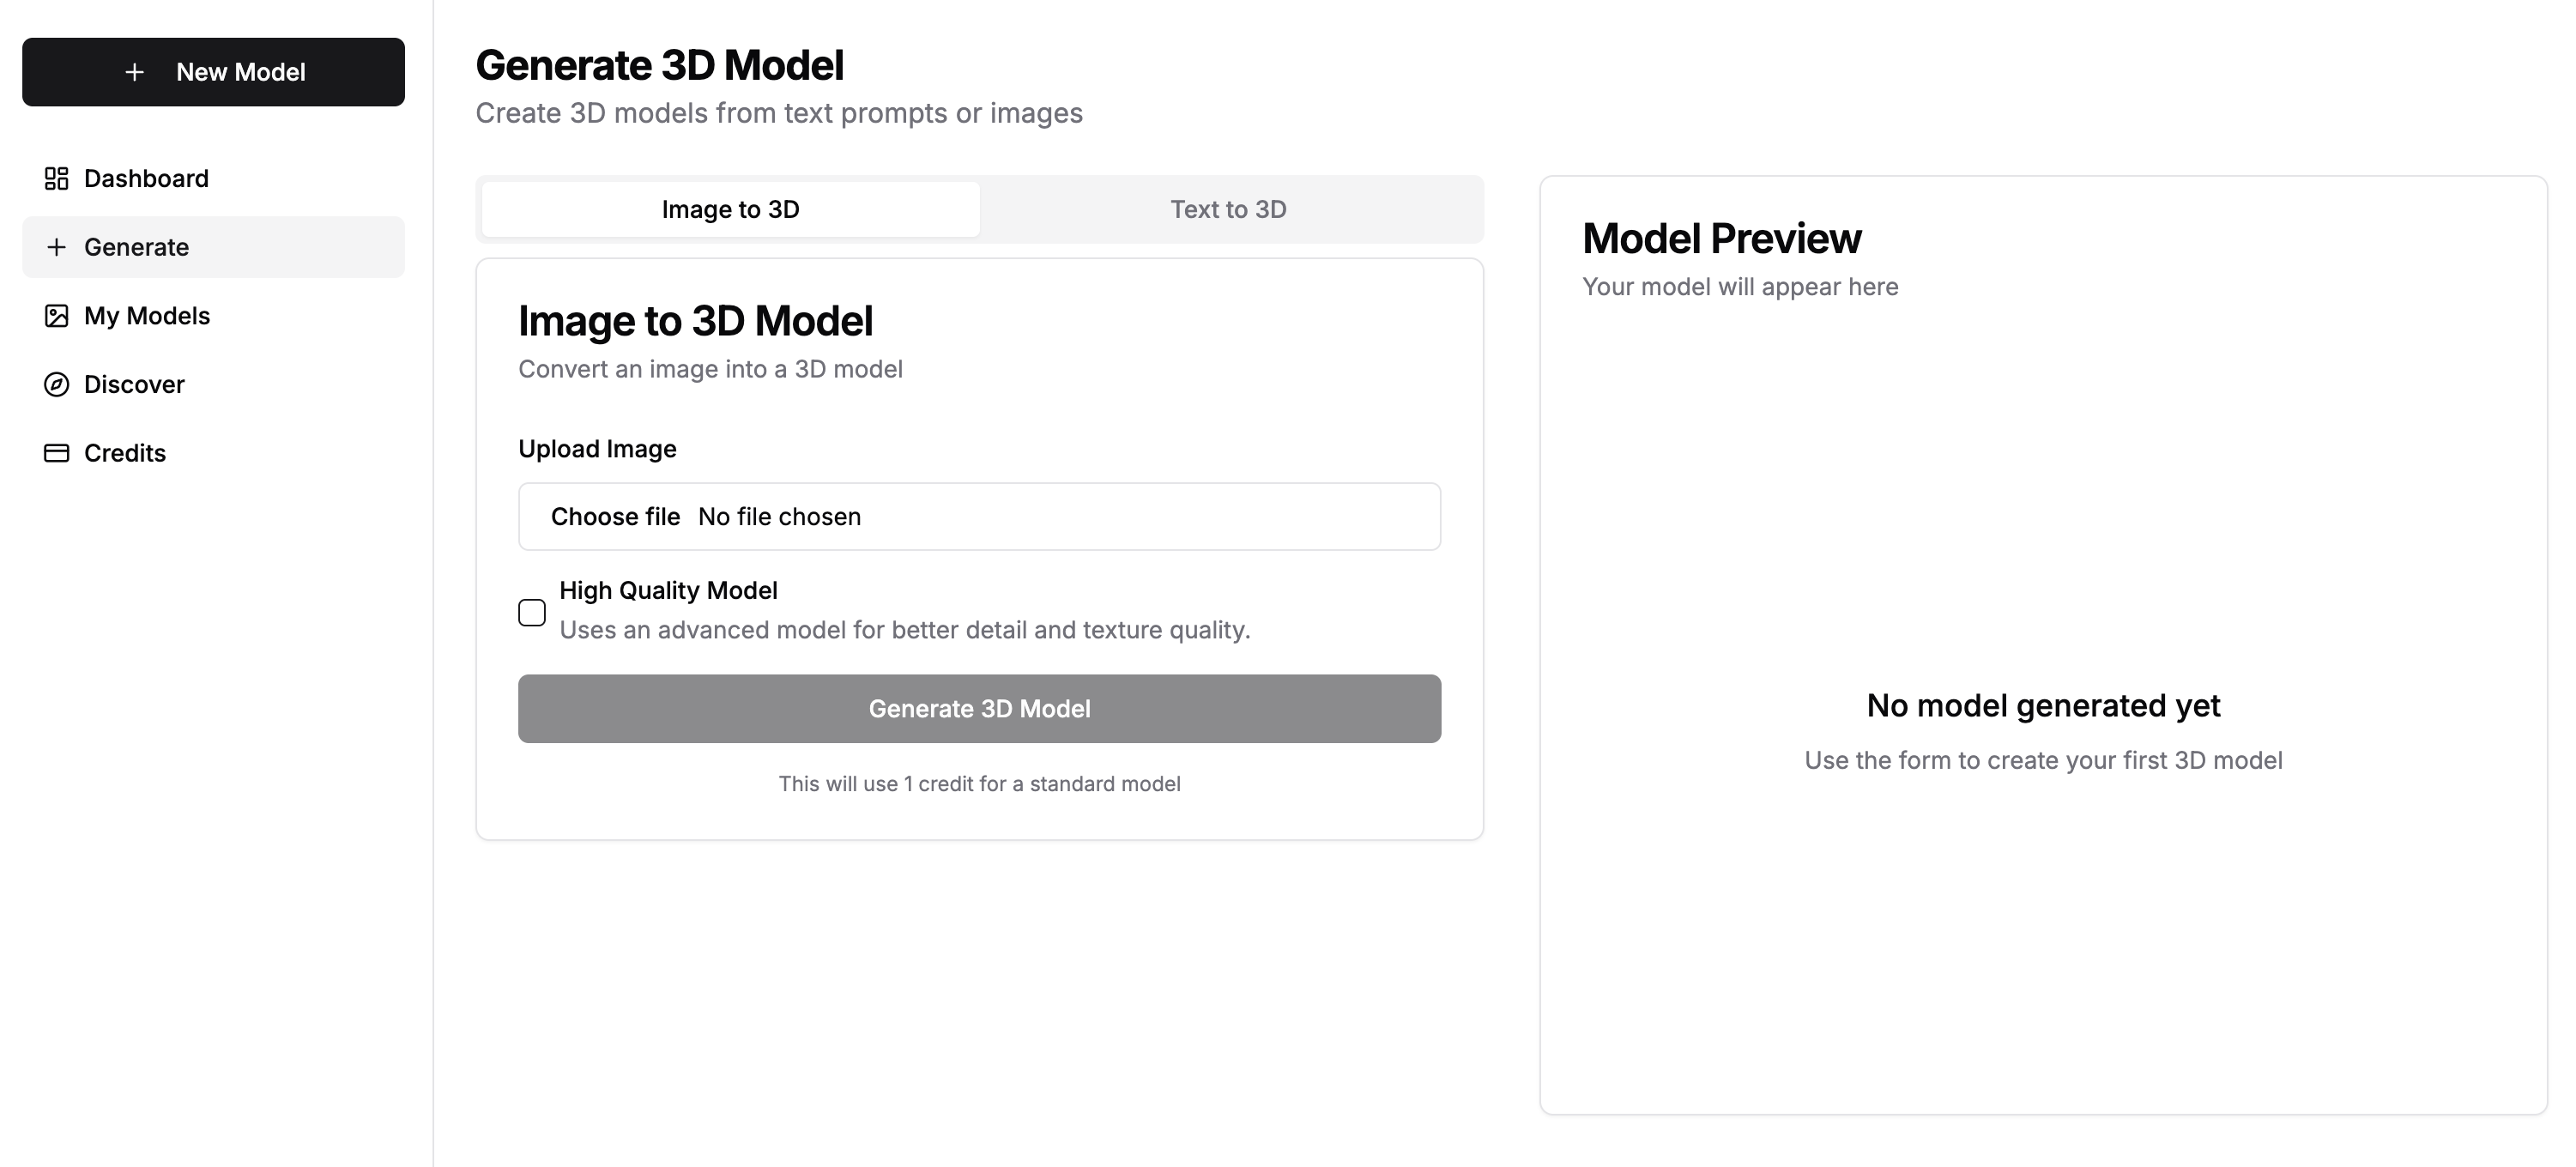This screenshot has width=2576, height=1167.
Task: Click the plus icon in New Model button
Action: tap(135, 72)
